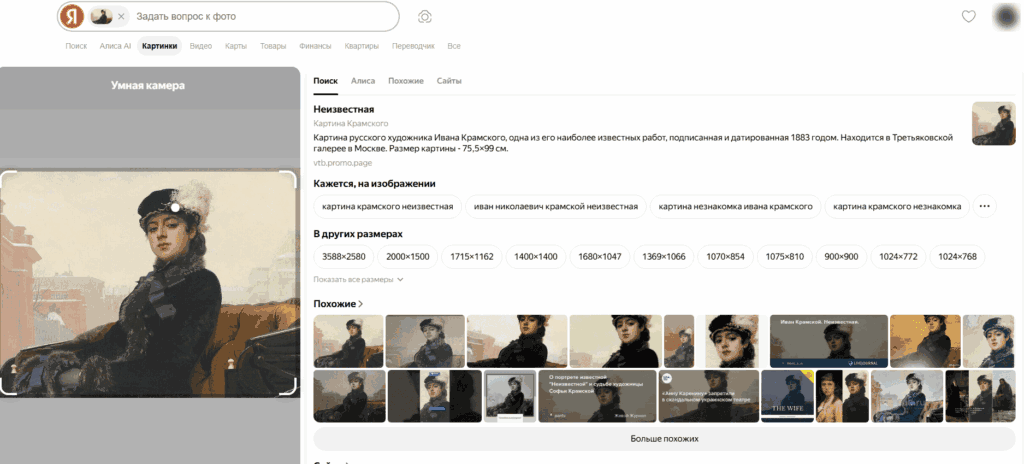
Task: Show more suggestions with ellipsis button
Action: click(x=985, y=207)
